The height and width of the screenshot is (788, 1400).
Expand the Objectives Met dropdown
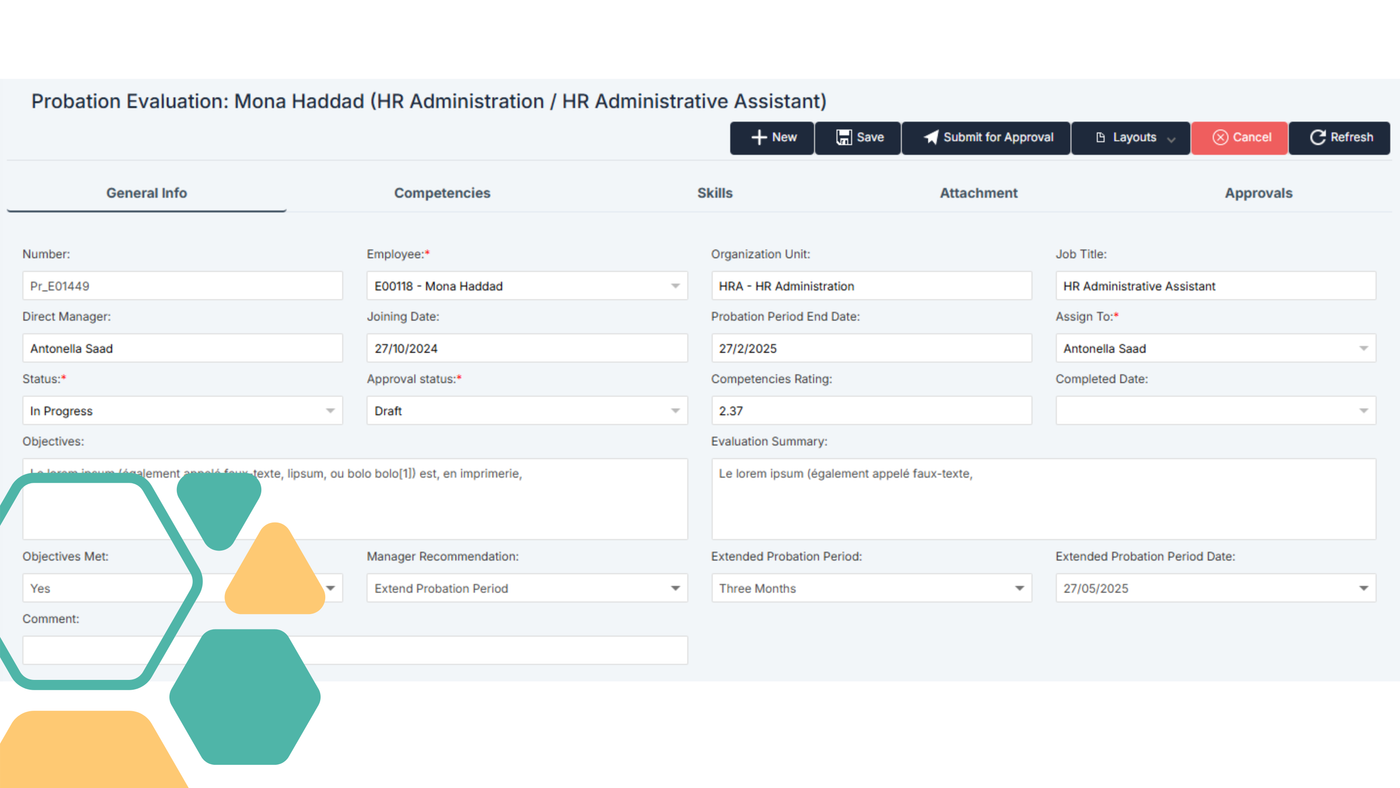[330, 588]
